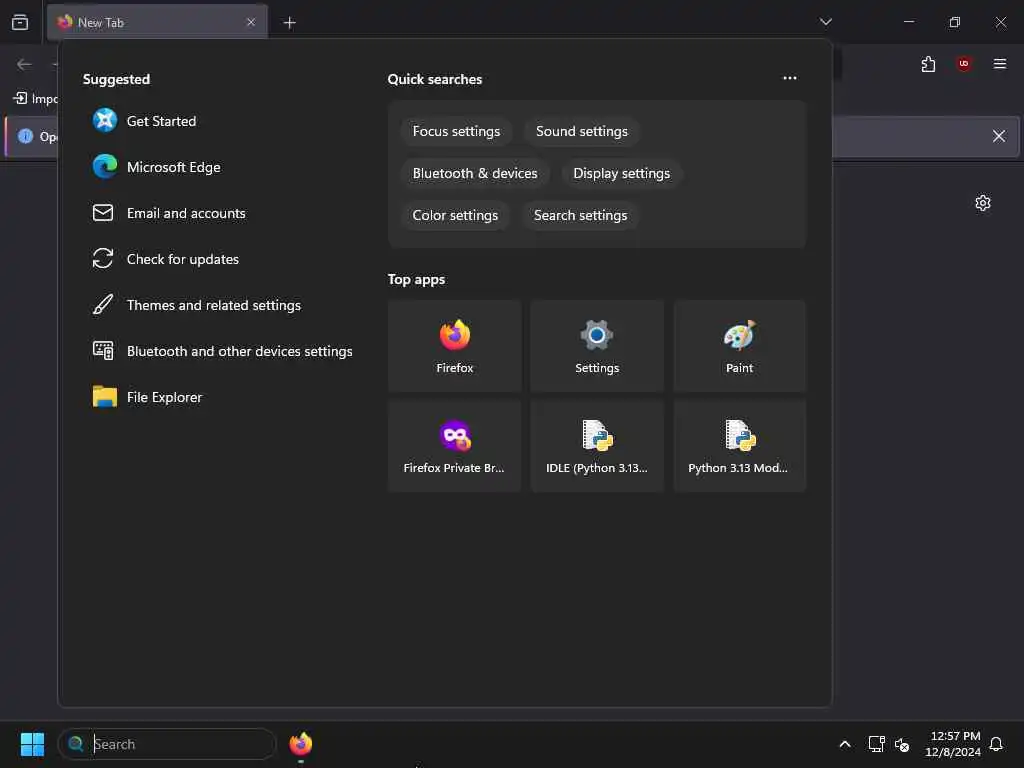Click the info icon in Firefox notification bar
The width and height of the screenshot is (1024, 768).
pos(25,136)
